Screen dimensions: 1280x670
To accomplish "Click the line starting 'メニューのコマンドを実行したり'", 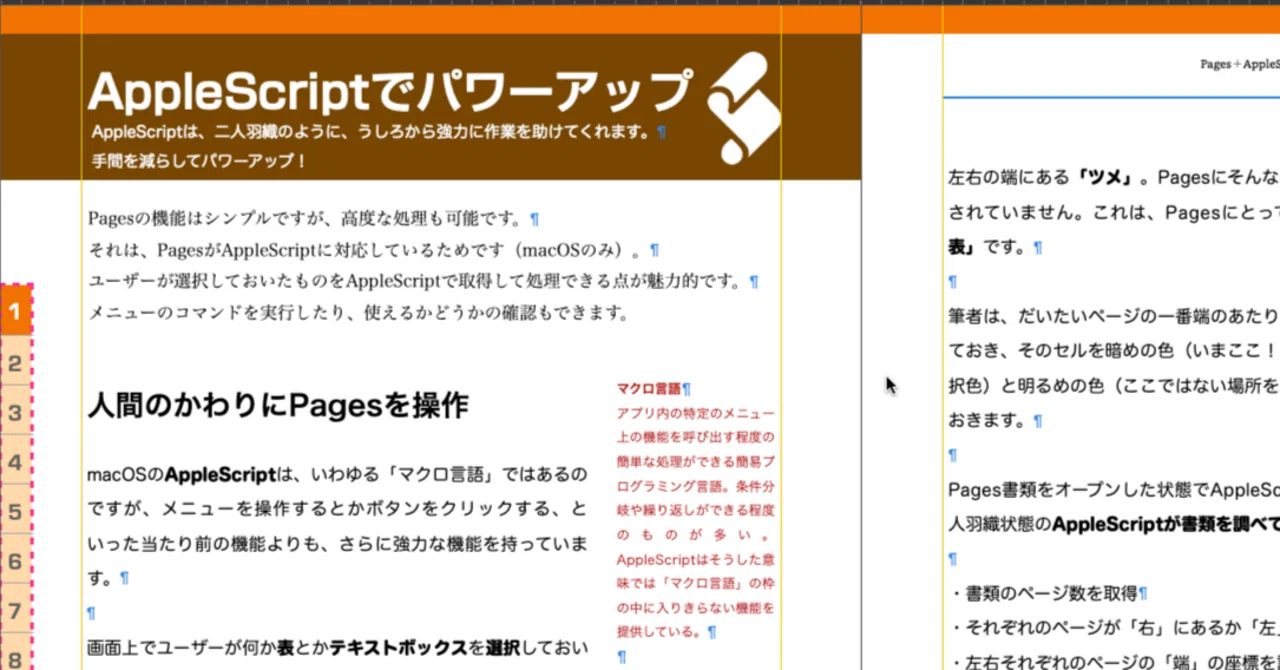I will click(359, 313).
